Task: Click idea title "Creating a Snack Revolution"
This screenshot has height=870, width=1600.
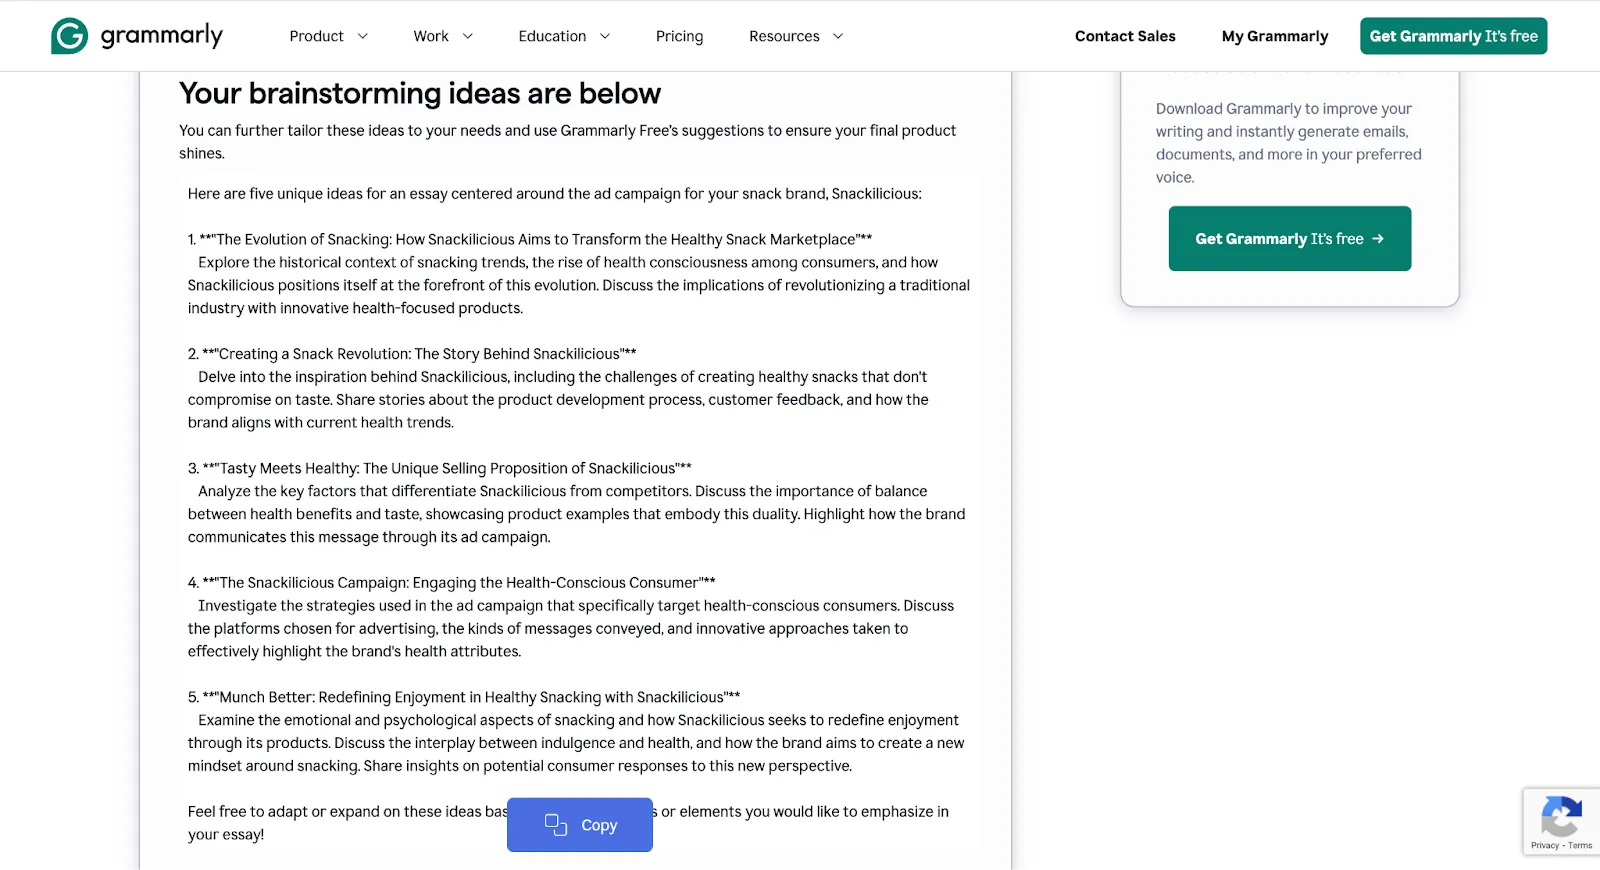Action: pyautogui.click(x=314, y=354)
